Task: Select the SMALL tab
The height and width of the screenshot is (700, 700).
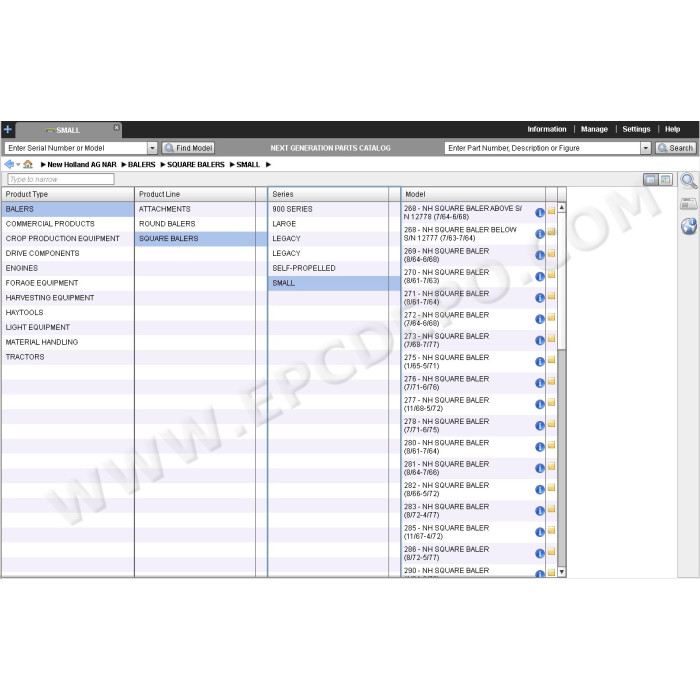Action: point(68,130)
